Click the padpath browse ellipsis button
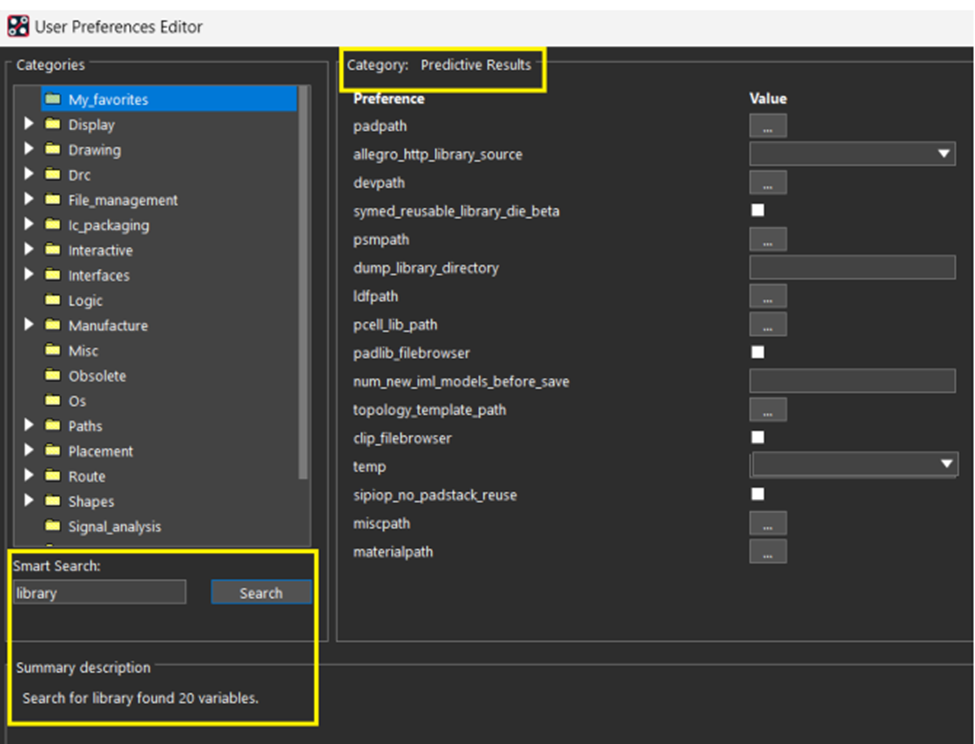The height and width of the screenshot is (744, 975). click(x=767, y=126)
